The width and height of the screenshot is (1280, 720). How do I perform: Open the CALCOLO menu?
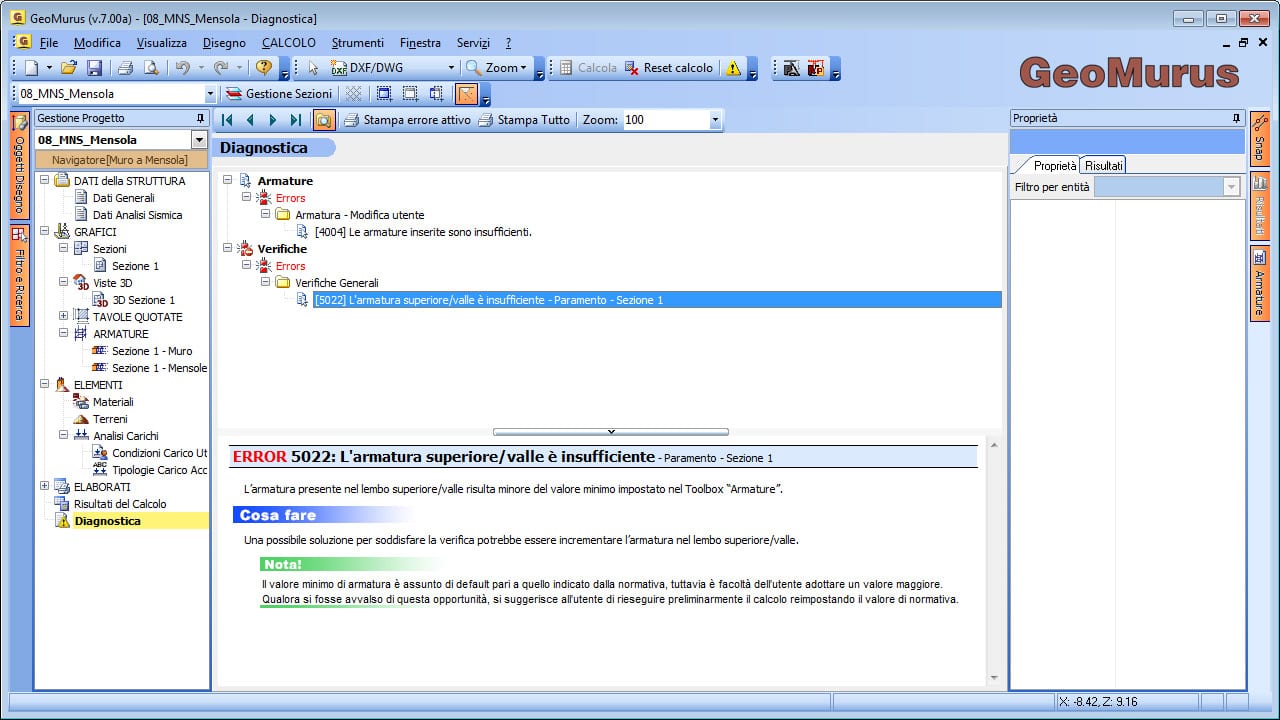tap(289, 43)
